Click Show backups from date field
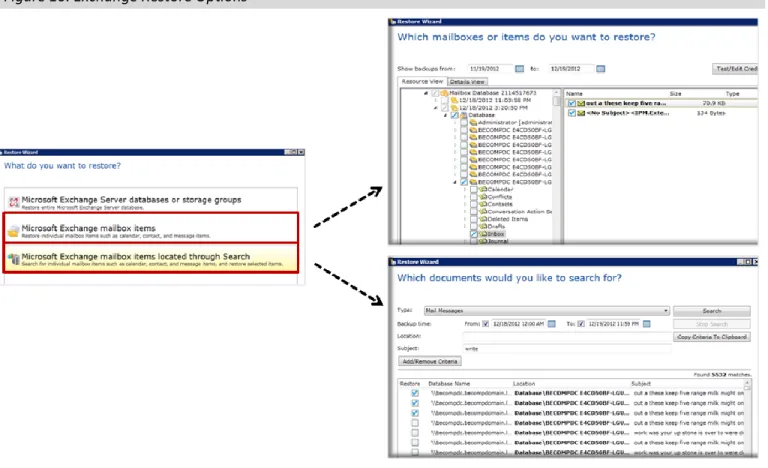 [490, 69]
